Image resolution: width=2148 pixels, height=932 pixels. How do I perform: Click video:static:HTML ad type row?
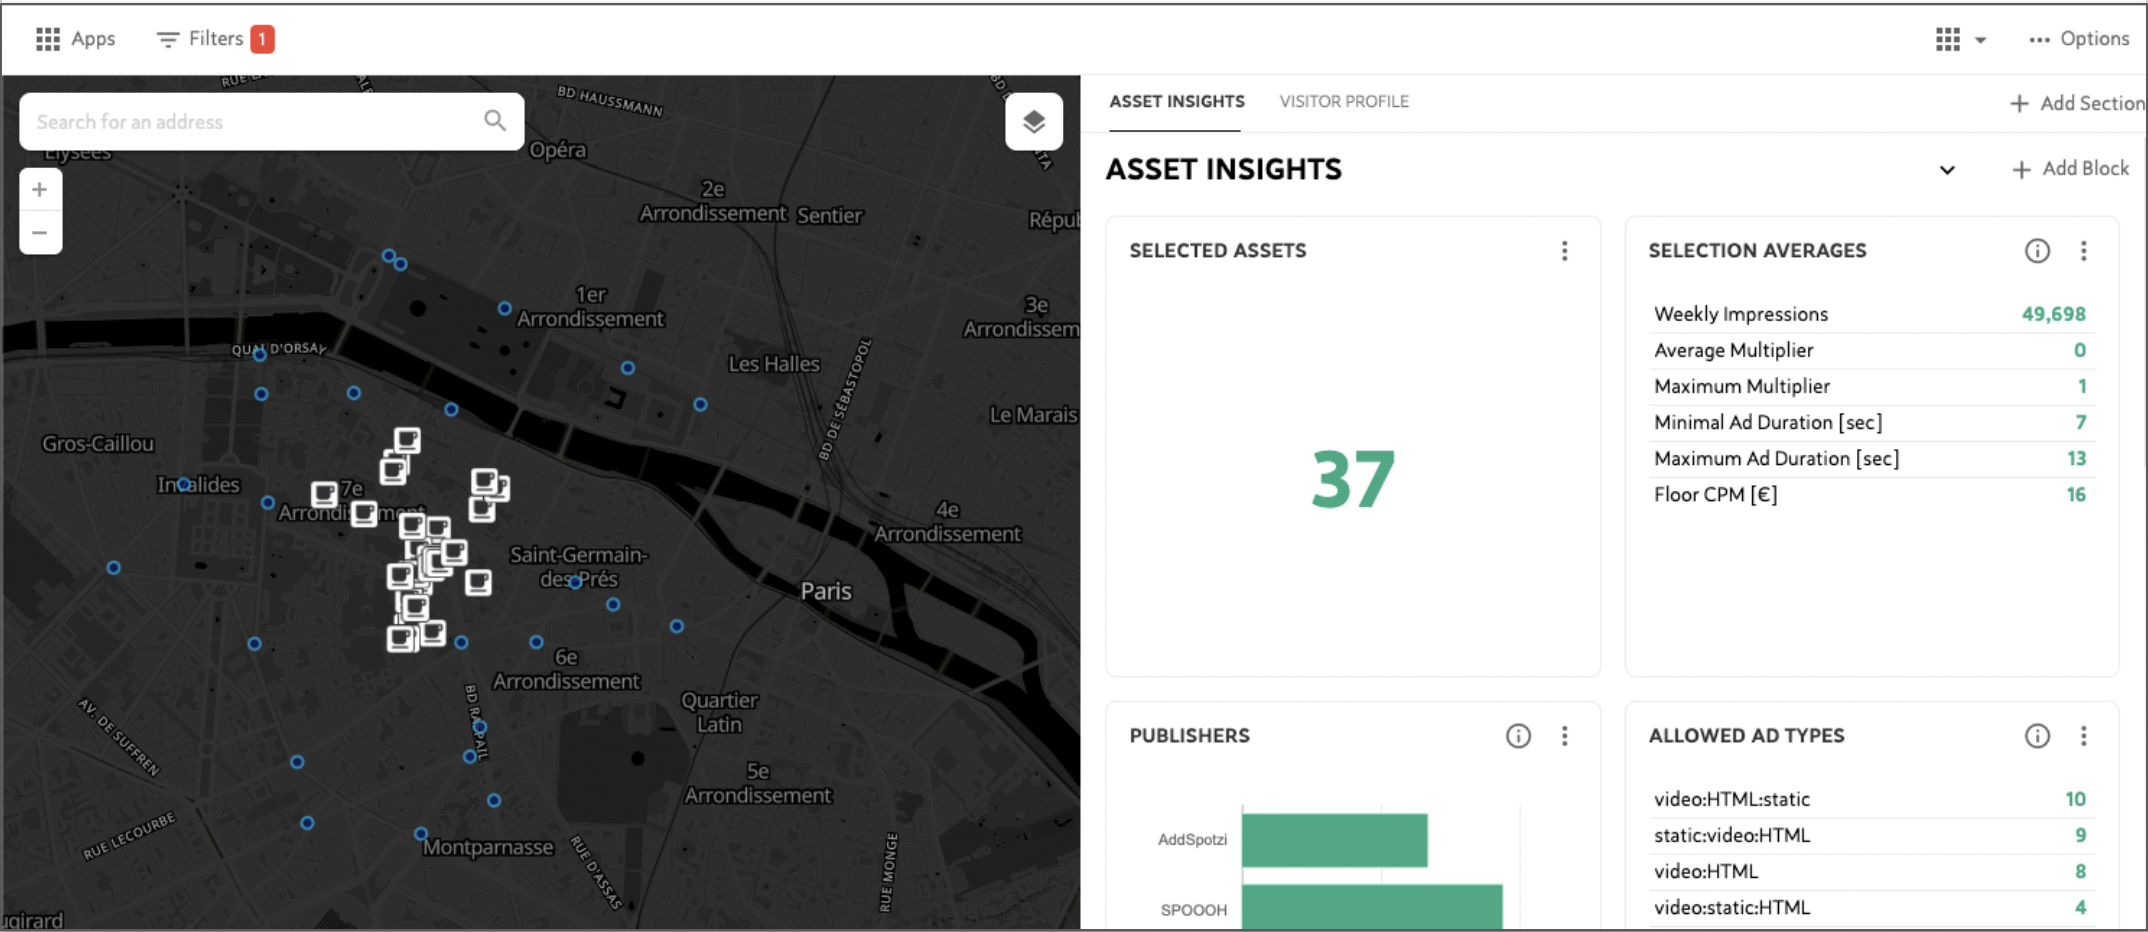click(x=1870, y=907)
